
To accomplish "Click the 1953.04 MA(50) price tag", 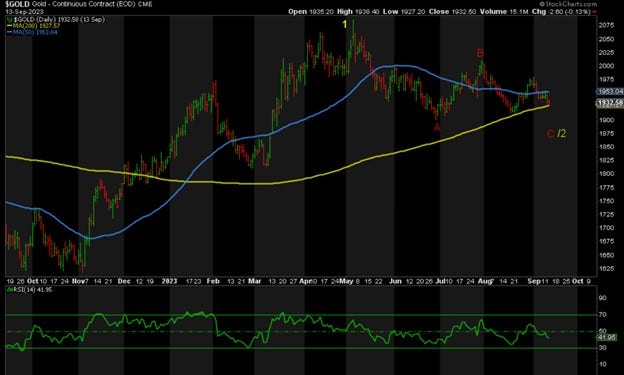I will (610, 92).
